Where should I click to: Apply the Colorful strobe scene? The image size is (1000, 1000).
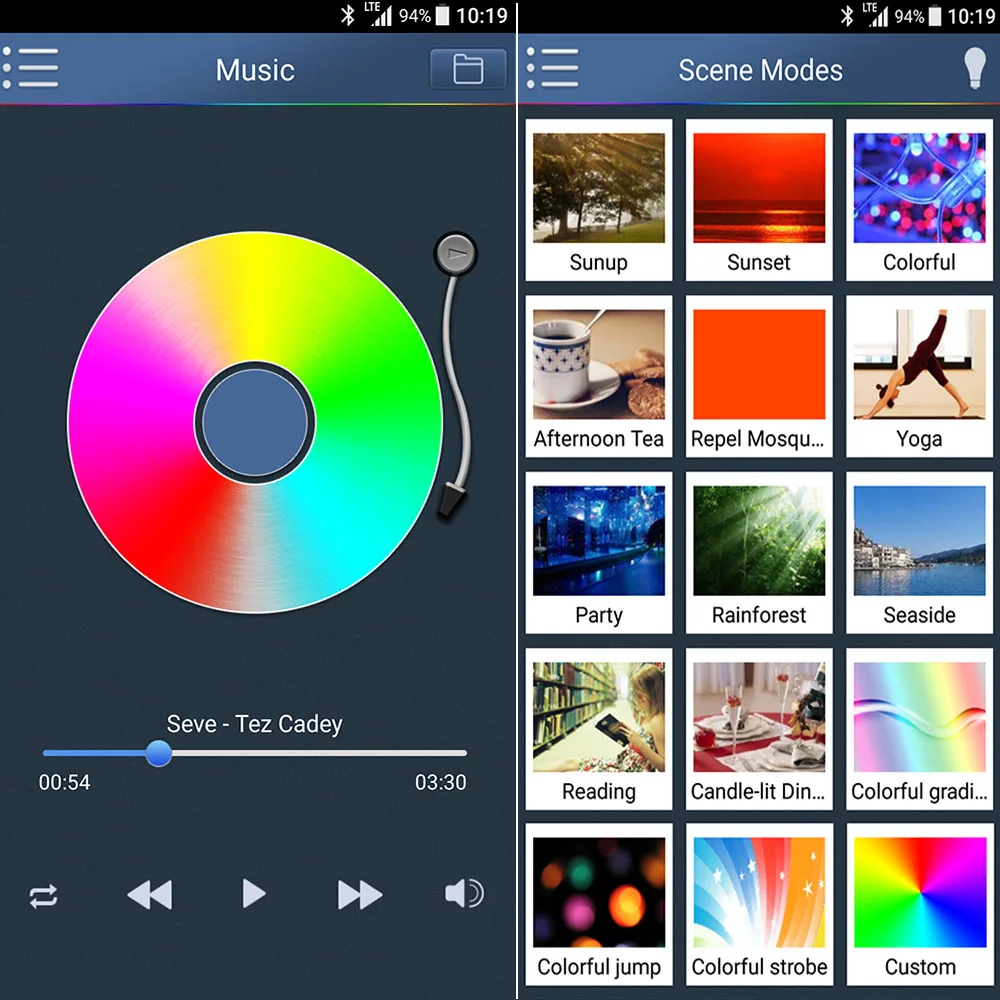[759, 904]
